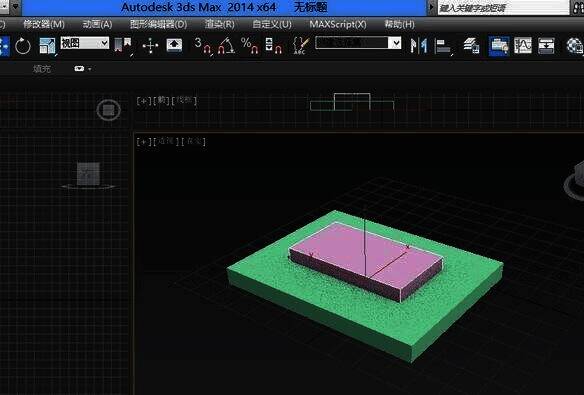The width and height of the screenshot is (584, 395).
Task: Click the Align tool icon
Action: [443, 46]
